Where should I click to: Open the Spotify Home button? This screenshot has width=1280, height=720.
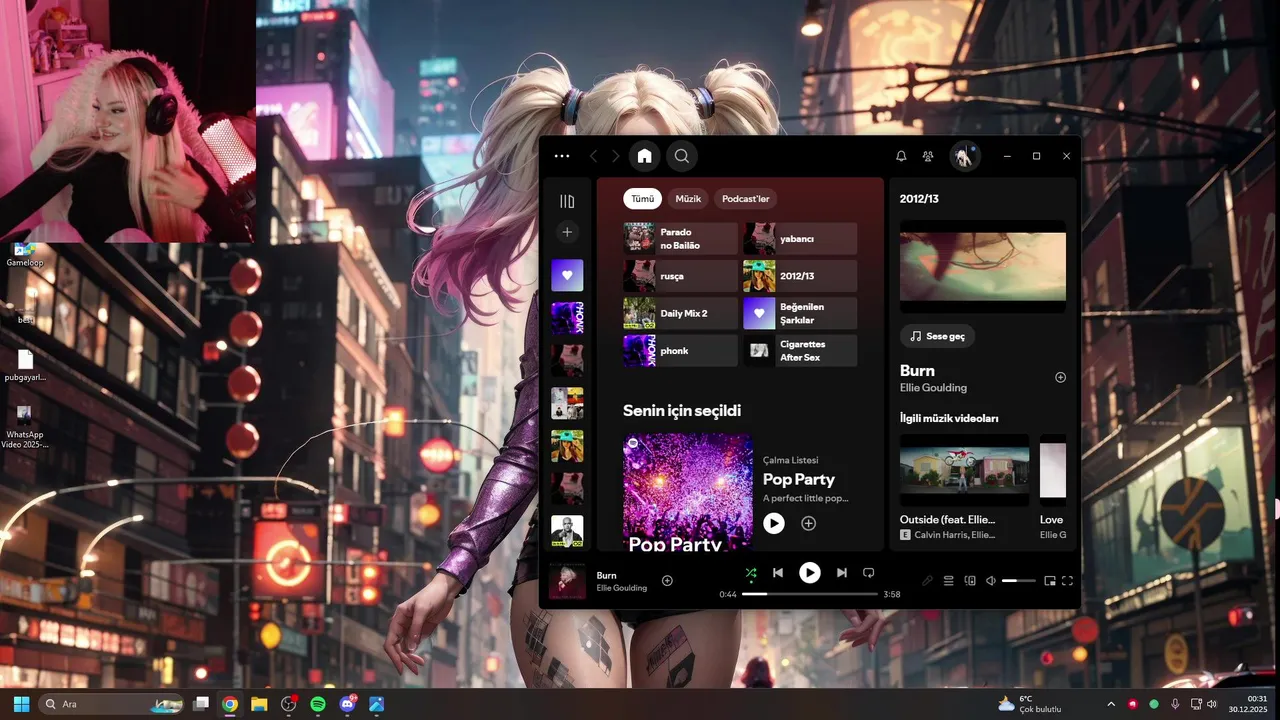645,156
